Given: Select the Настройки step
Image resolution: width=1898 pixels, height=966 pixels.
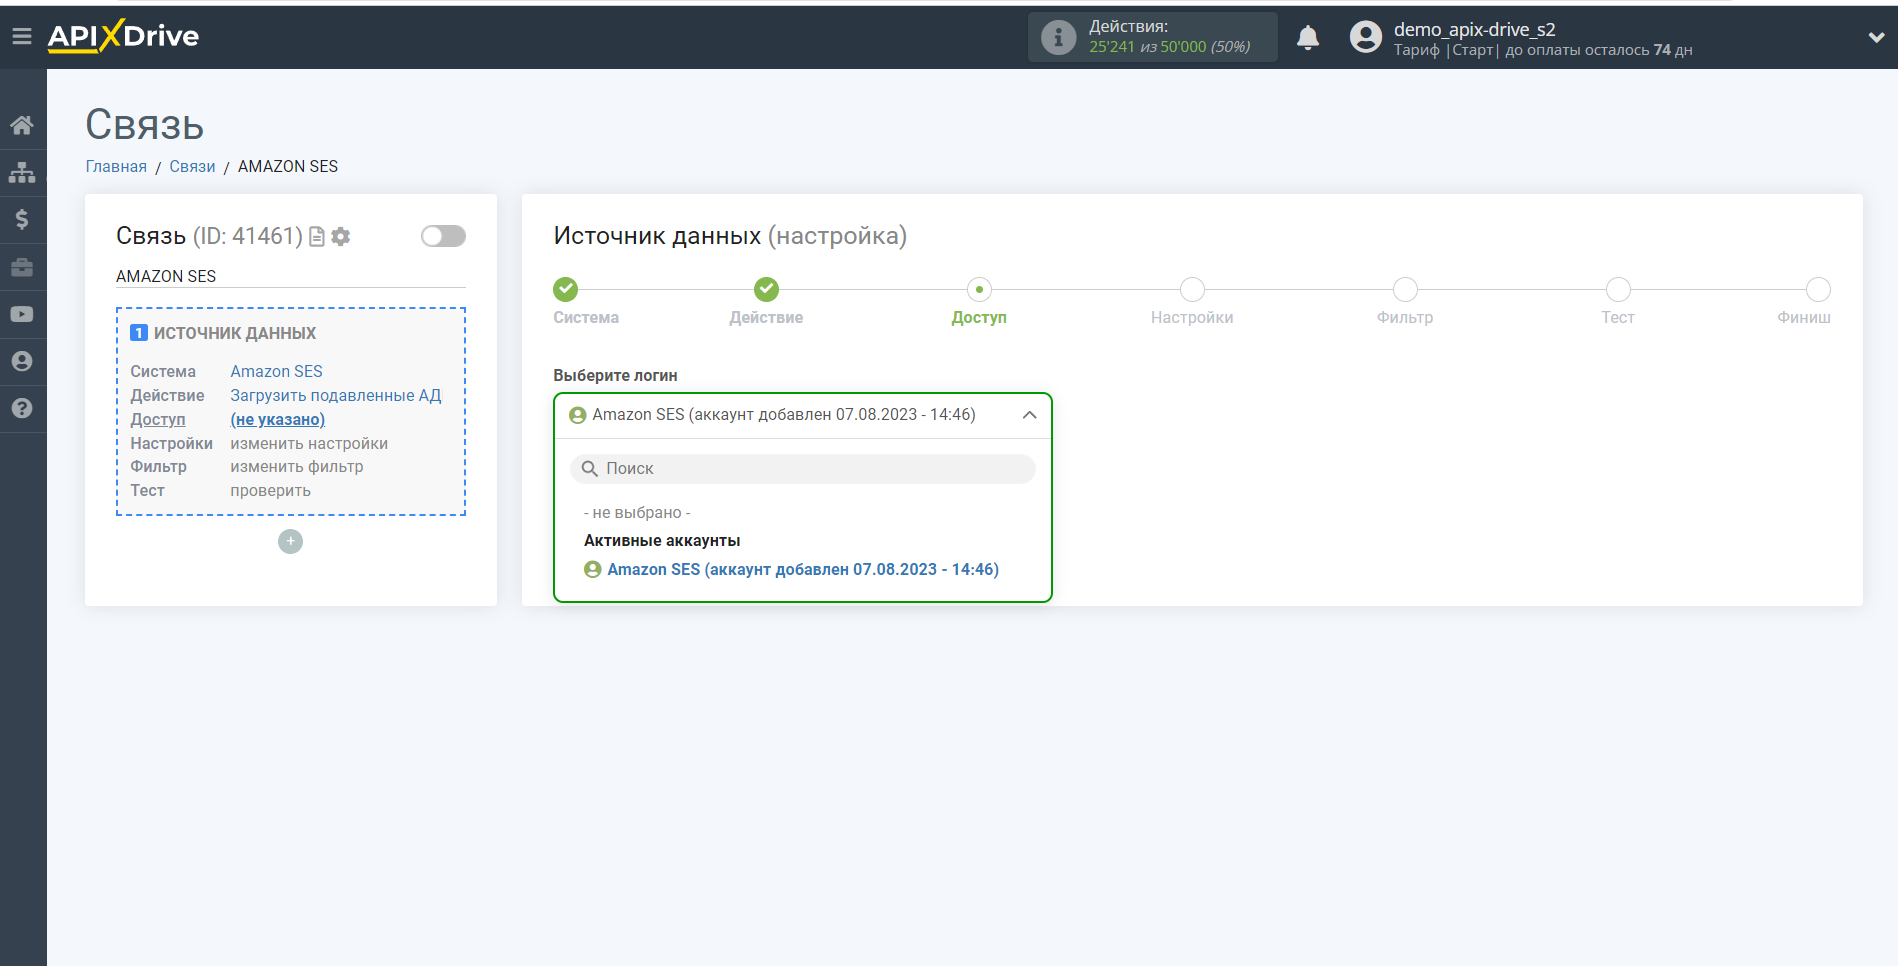Looking at the screenshot, I should 1192,289.
